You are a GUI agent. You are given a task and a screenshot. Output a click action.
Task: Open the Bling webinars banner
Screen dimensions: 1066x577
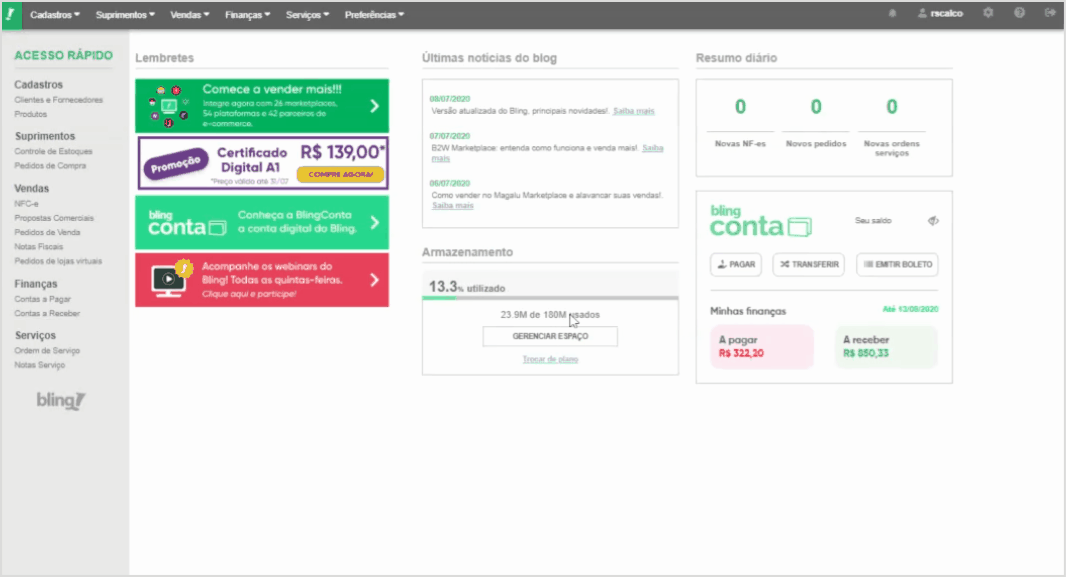click(x=262, y=280)
